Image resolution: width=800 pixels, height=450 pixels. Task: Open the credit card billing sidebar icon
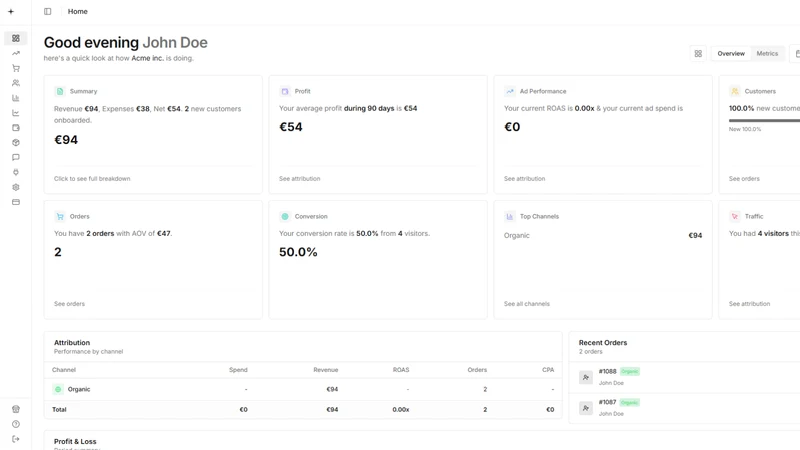coord(16,202)
